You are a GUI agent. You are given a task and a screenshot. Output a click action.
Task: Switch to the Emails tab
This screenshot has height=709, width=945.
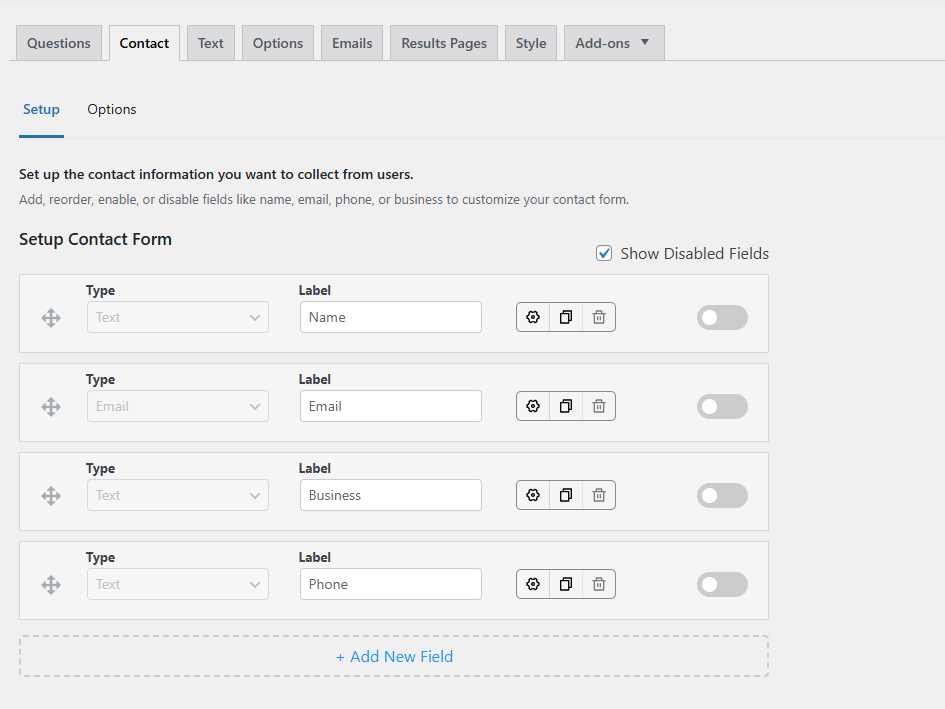[351, 42]
